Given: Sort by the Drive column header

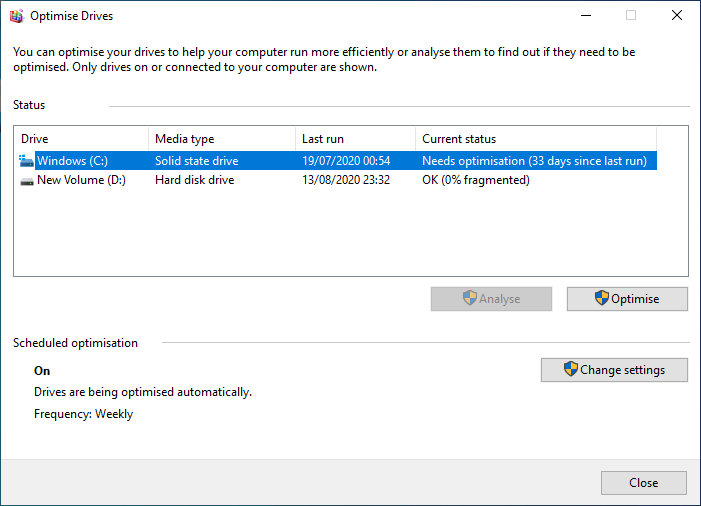Looking at the screenshot, I should [81, 139].
